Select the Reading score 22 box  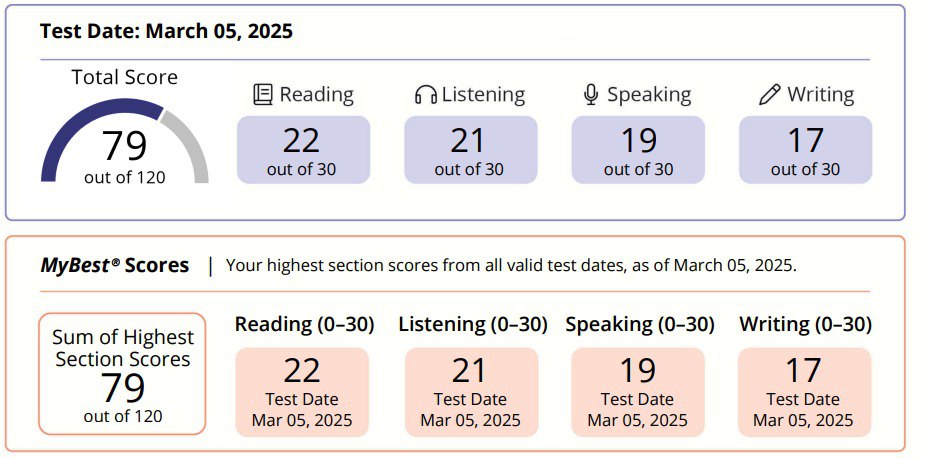pos(304,149)
